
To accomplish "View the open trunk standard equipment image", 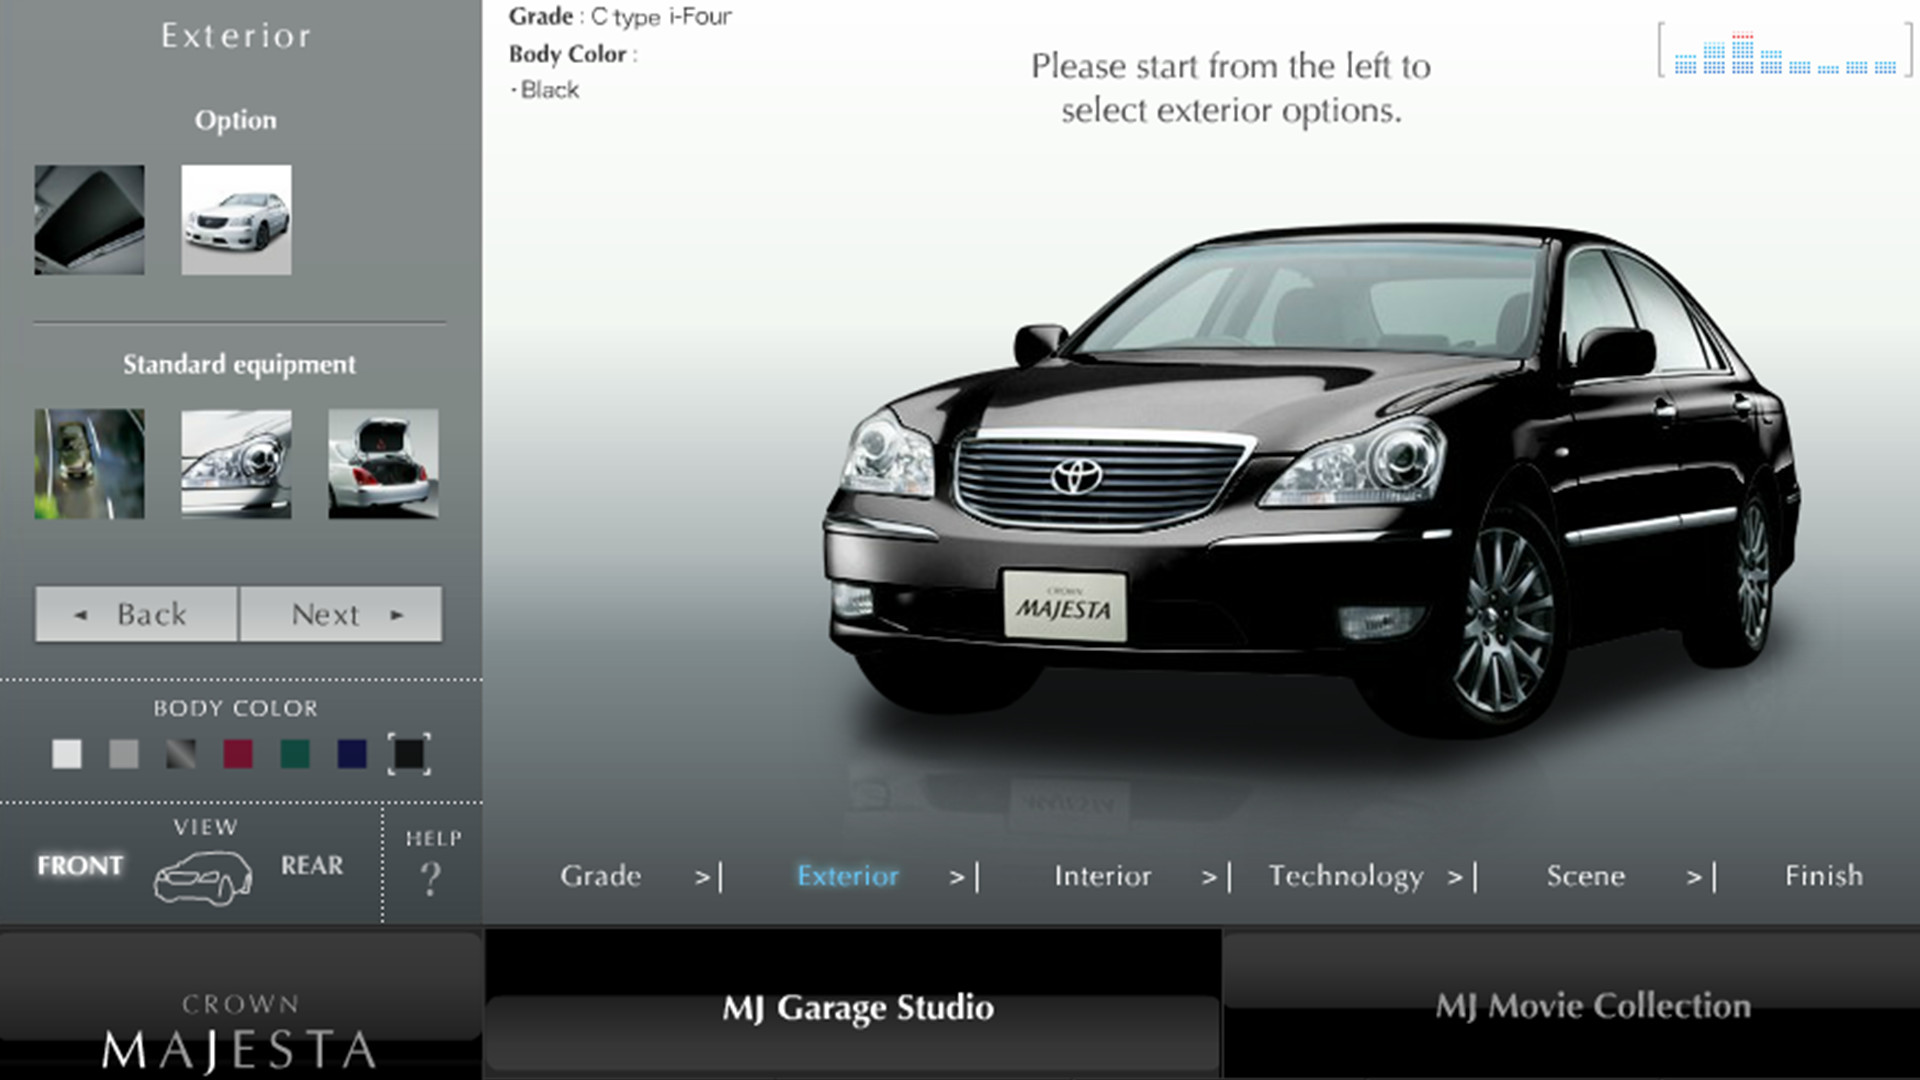I will [x=383, y=463].
